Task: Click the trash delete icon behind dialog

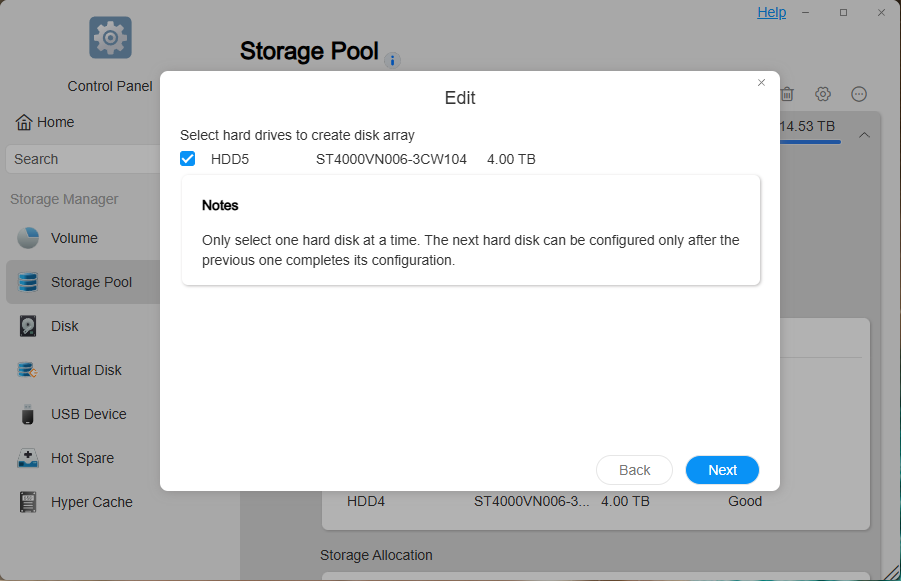Action: click(787, 94)
